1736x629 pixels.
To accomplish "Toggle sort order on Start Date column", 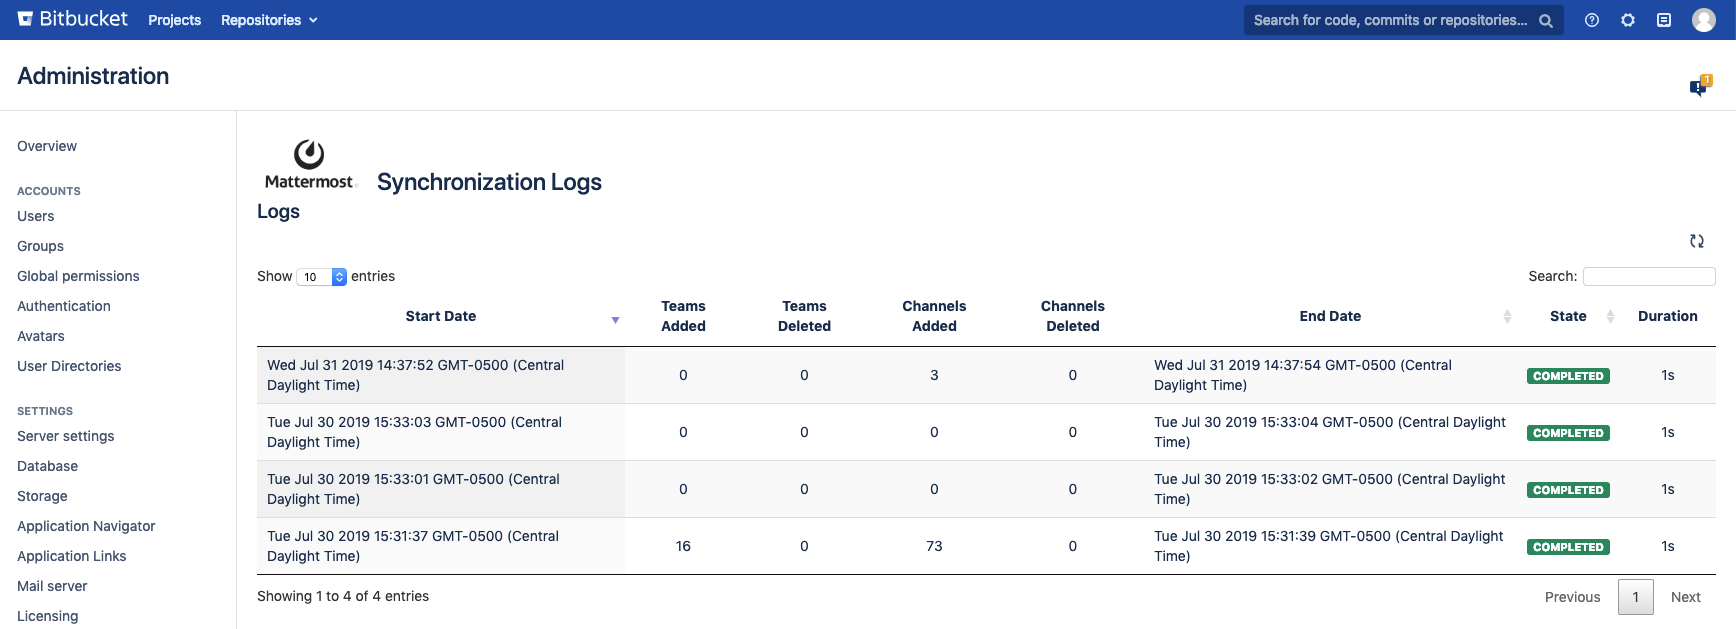I will (441, 317).
